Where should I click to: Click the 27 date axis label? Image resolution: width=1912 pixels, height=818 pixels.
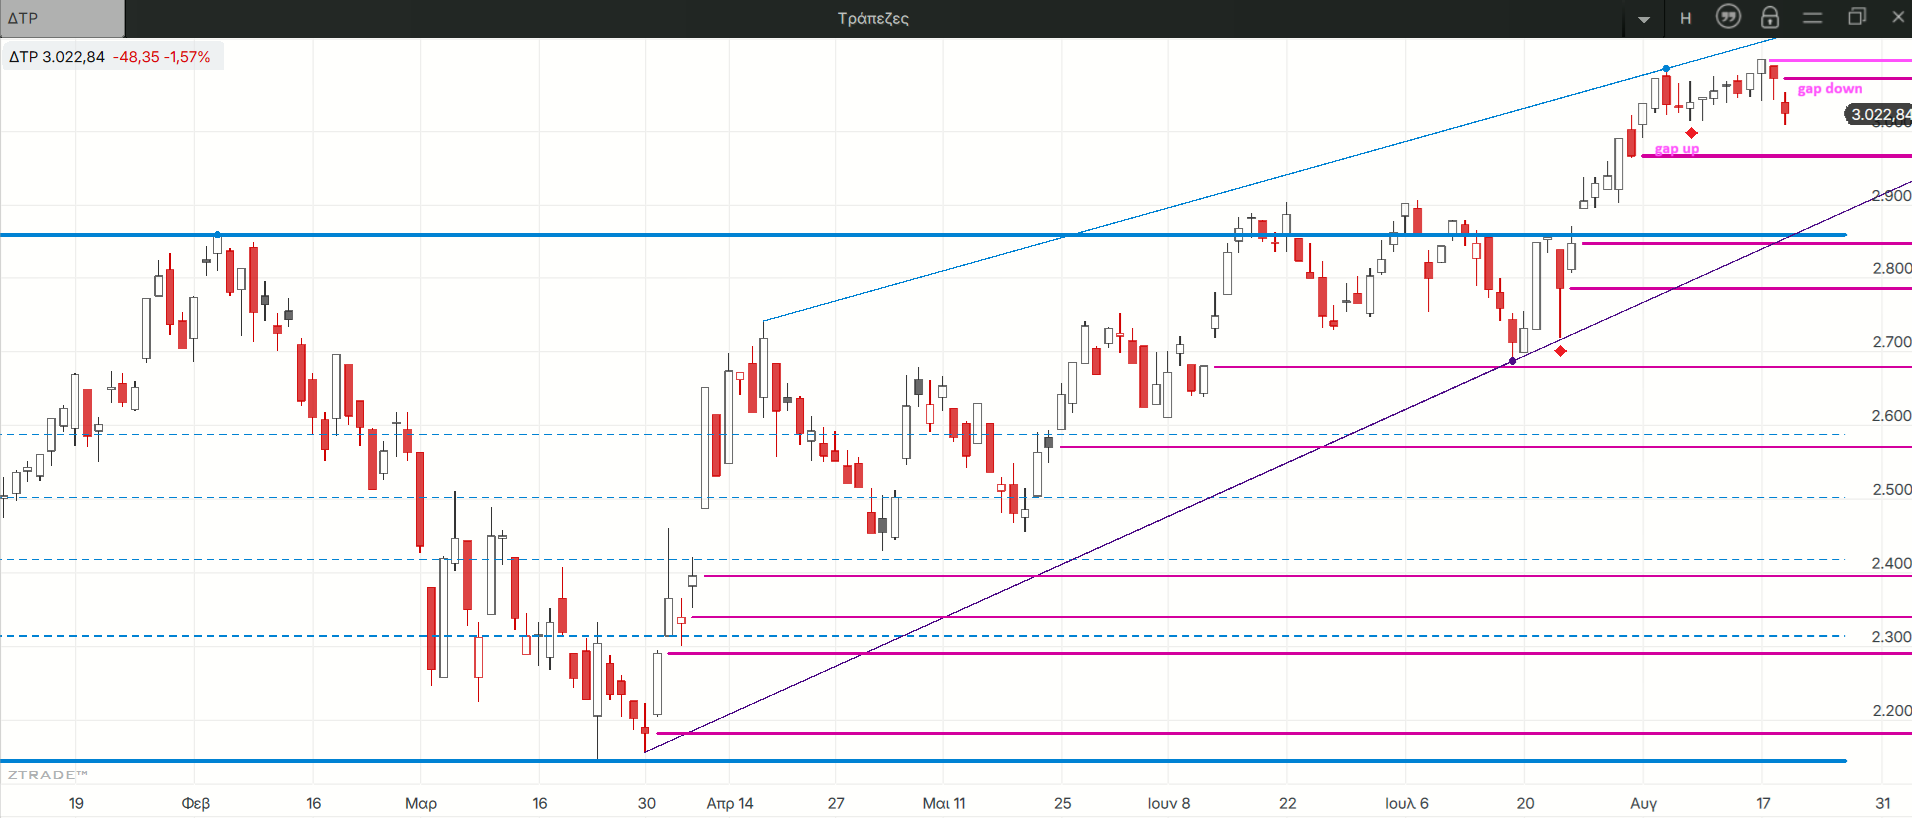[836, 803]
